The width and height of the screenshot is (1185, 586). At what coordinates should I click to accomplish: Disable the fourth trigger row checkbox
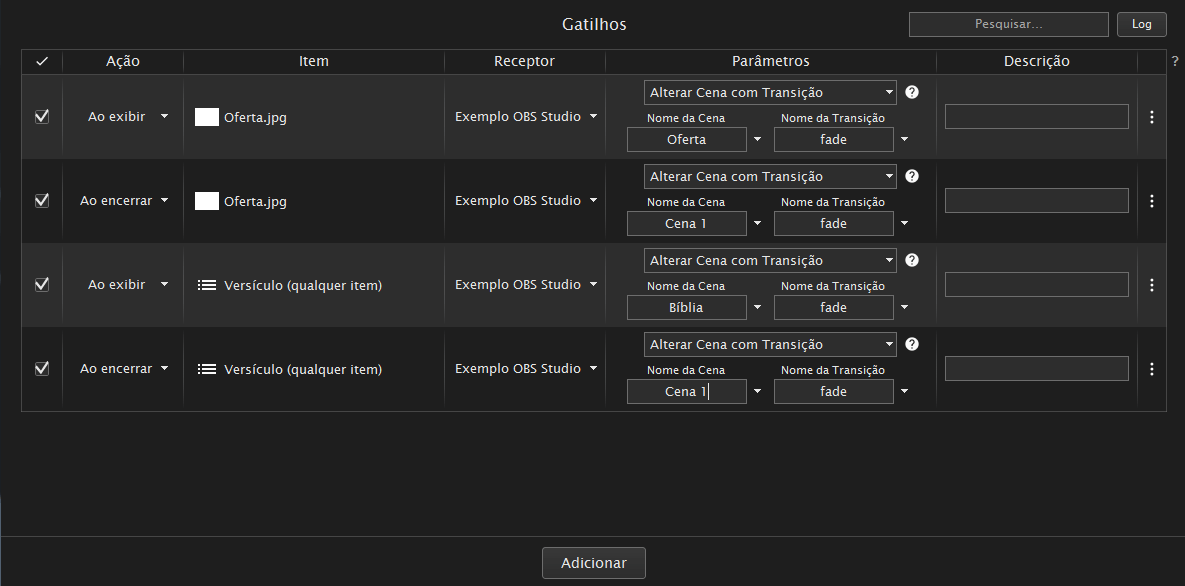pyautogui.click(x=42, y=368)
